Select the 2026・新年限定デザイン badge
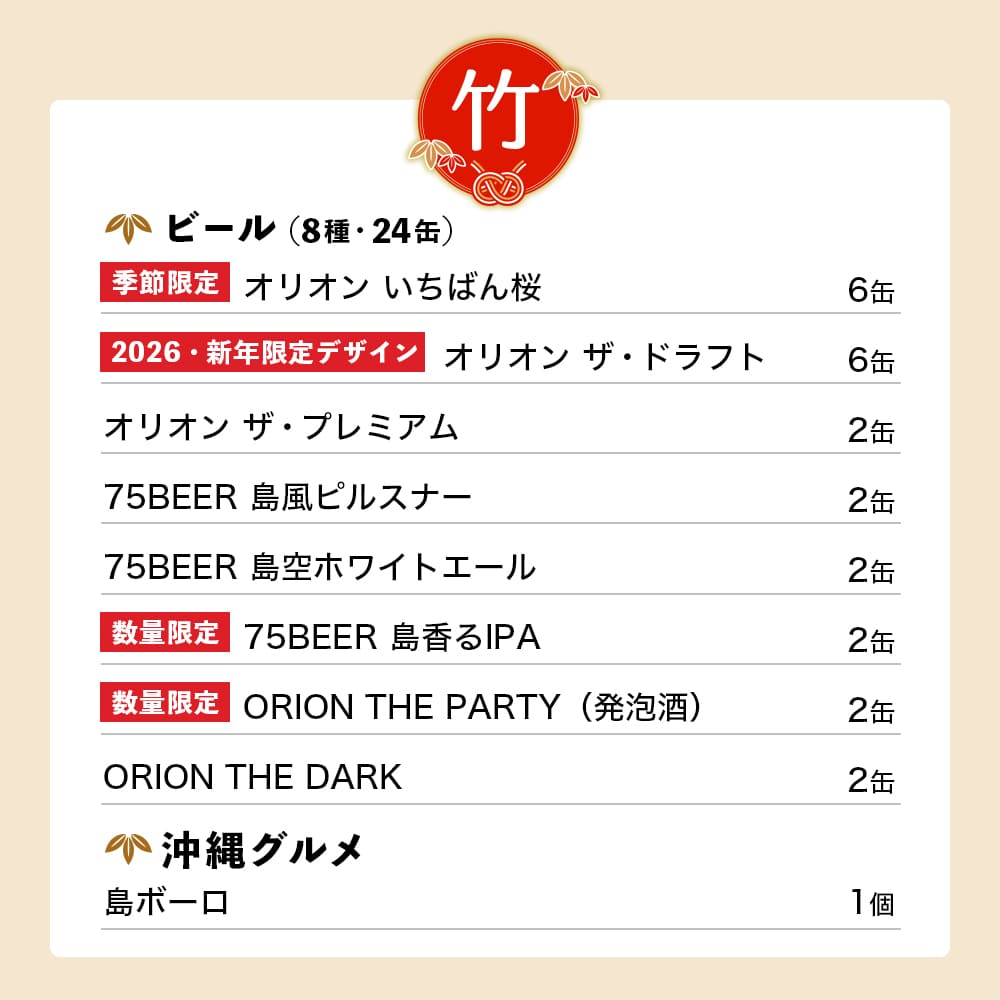Viewport: 1000px width, 1000px height. click(263, 353)
